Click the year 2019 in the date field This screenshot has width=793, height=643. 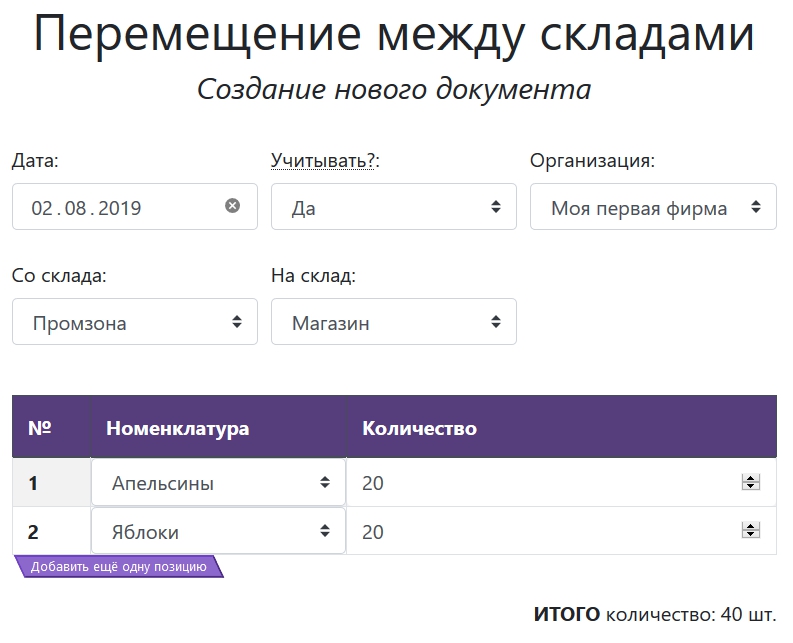(x=120, y=208)
